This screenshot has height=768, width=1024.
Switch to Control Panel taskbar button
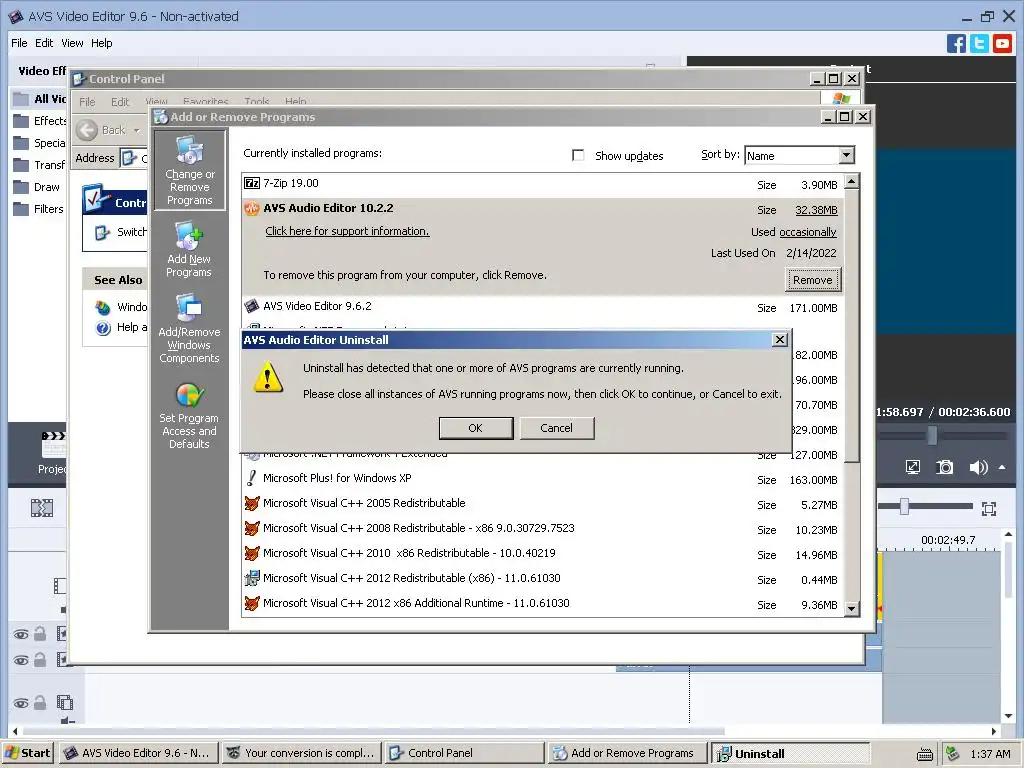464,753
